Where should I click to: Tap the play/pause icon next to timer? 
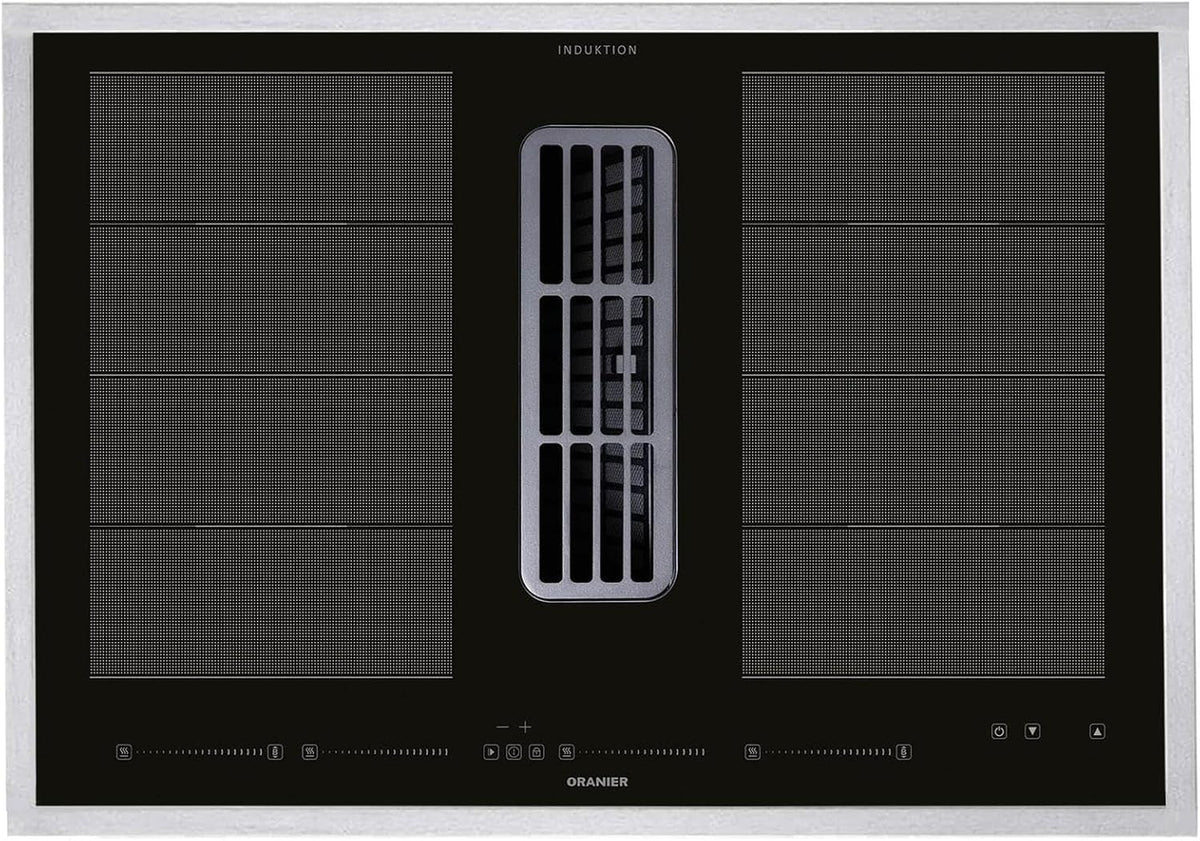point(491,752)
